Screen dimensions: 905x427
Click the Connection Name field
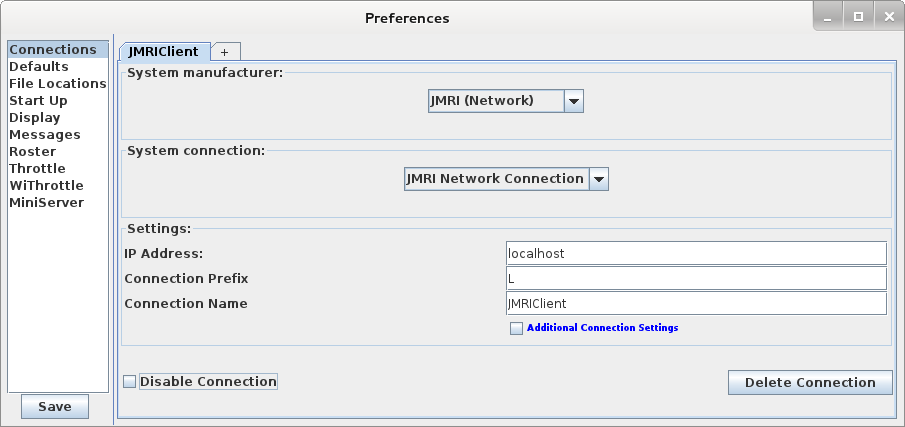[x=696, y=304]
